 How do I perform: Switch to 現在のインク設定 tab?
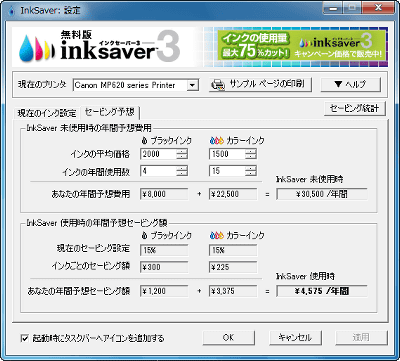(47, 113)
